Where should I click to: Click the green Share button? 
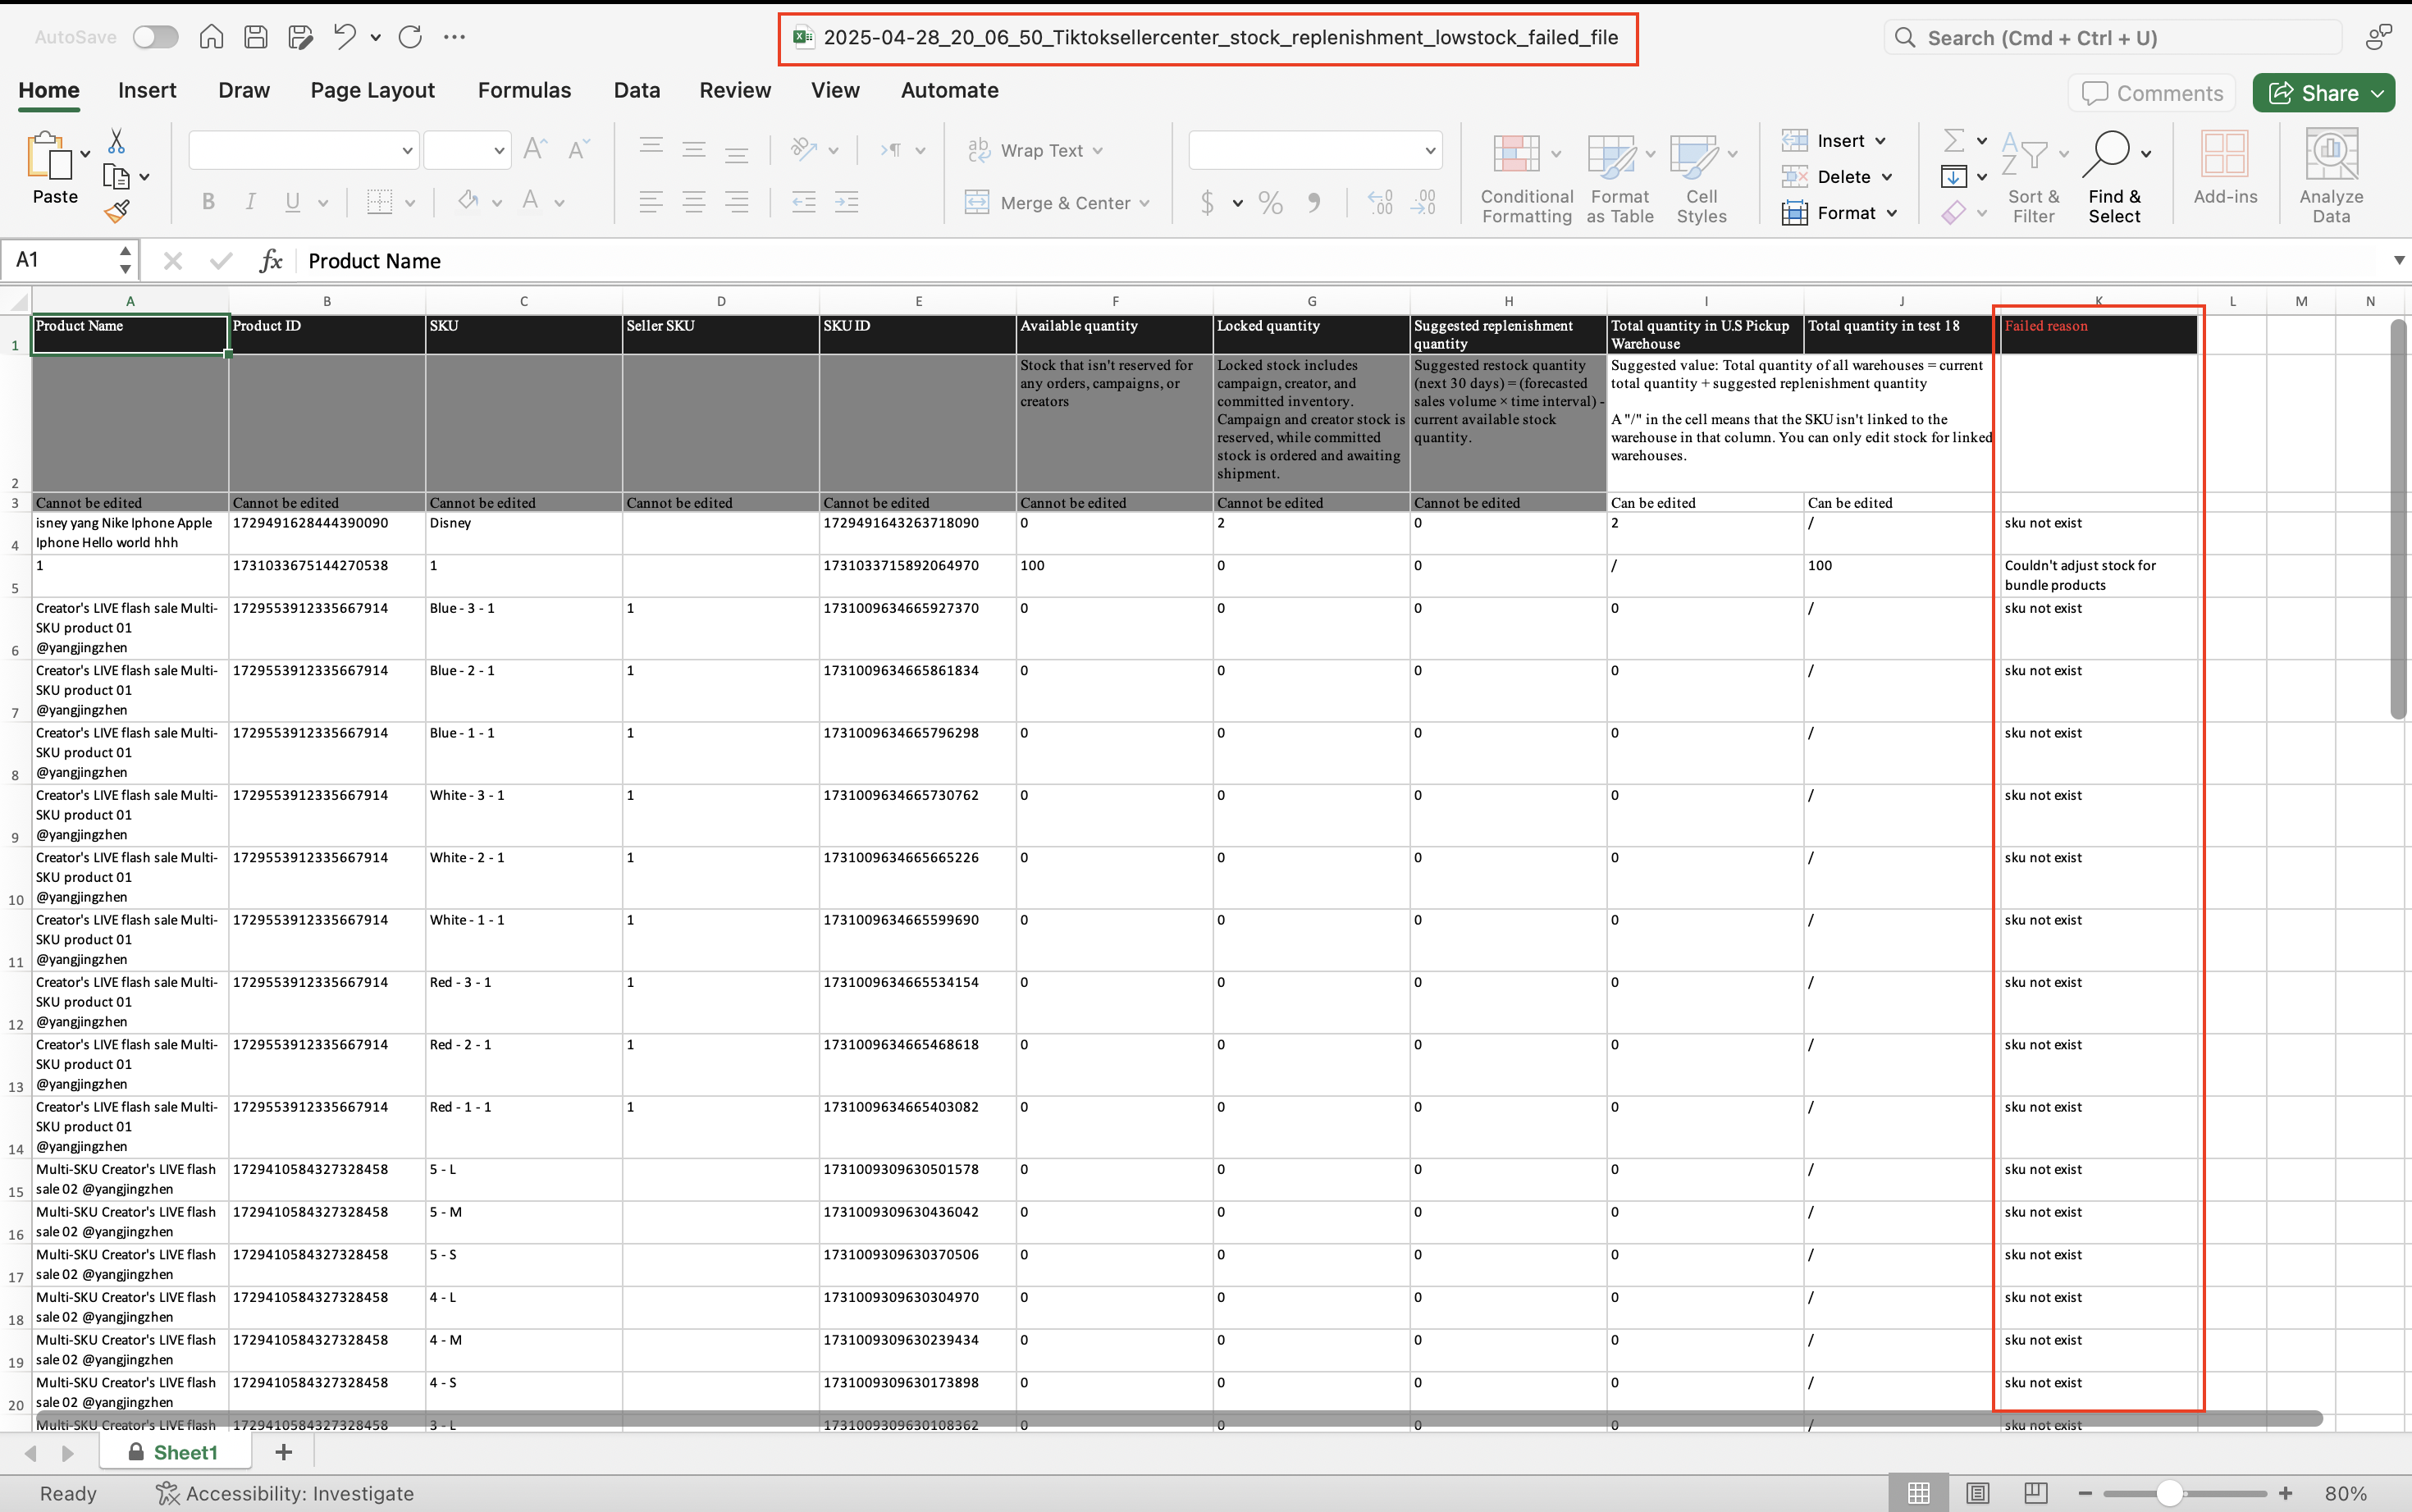coord(2322,93)
